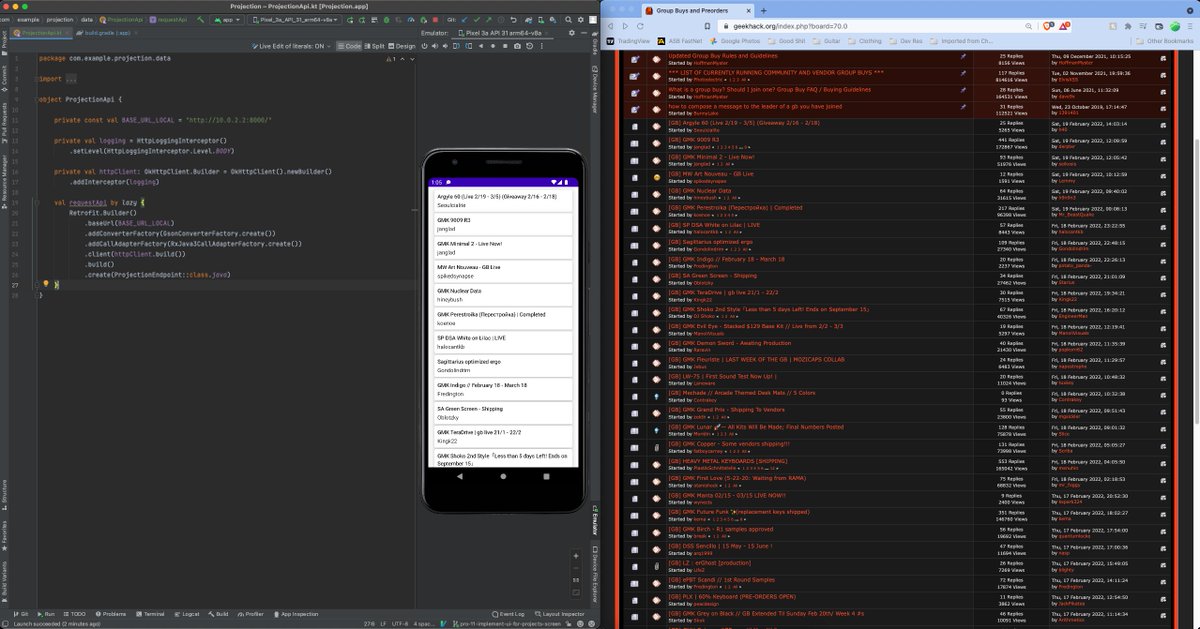Open the Profiler tool window

click(251, 614)
